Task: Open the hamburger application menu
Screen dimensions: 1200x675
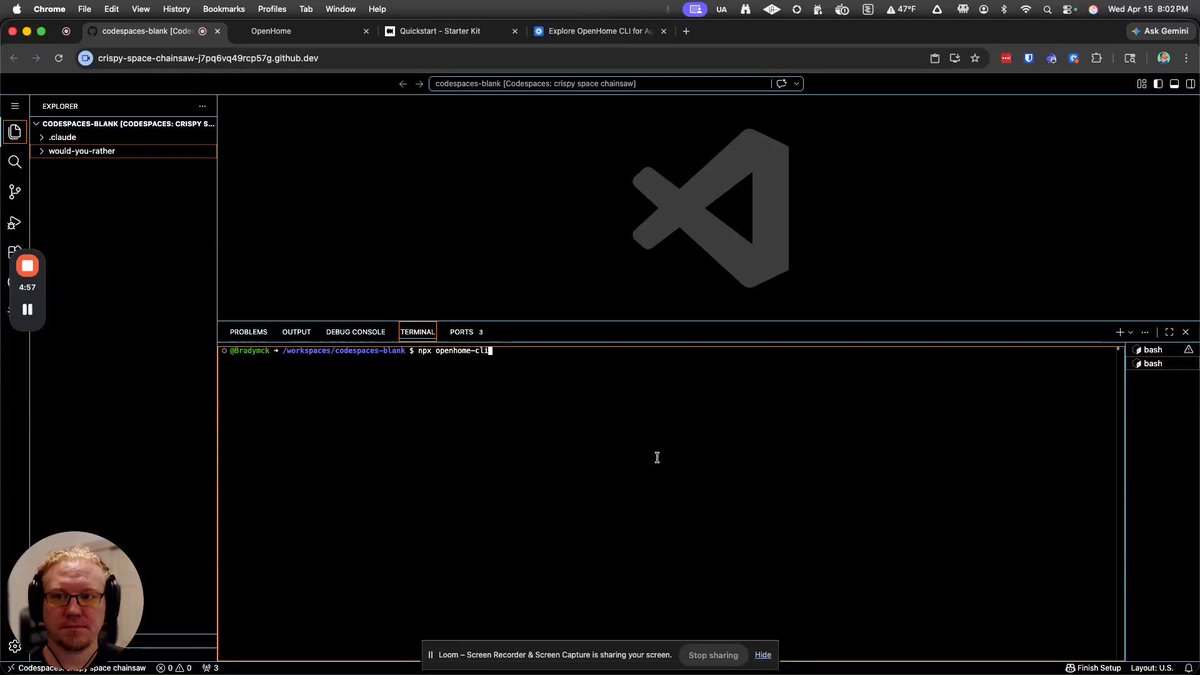Action: point(14,105)
